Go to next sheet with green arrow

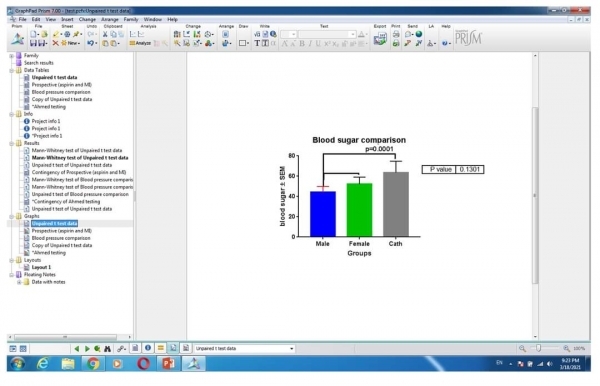87,349
